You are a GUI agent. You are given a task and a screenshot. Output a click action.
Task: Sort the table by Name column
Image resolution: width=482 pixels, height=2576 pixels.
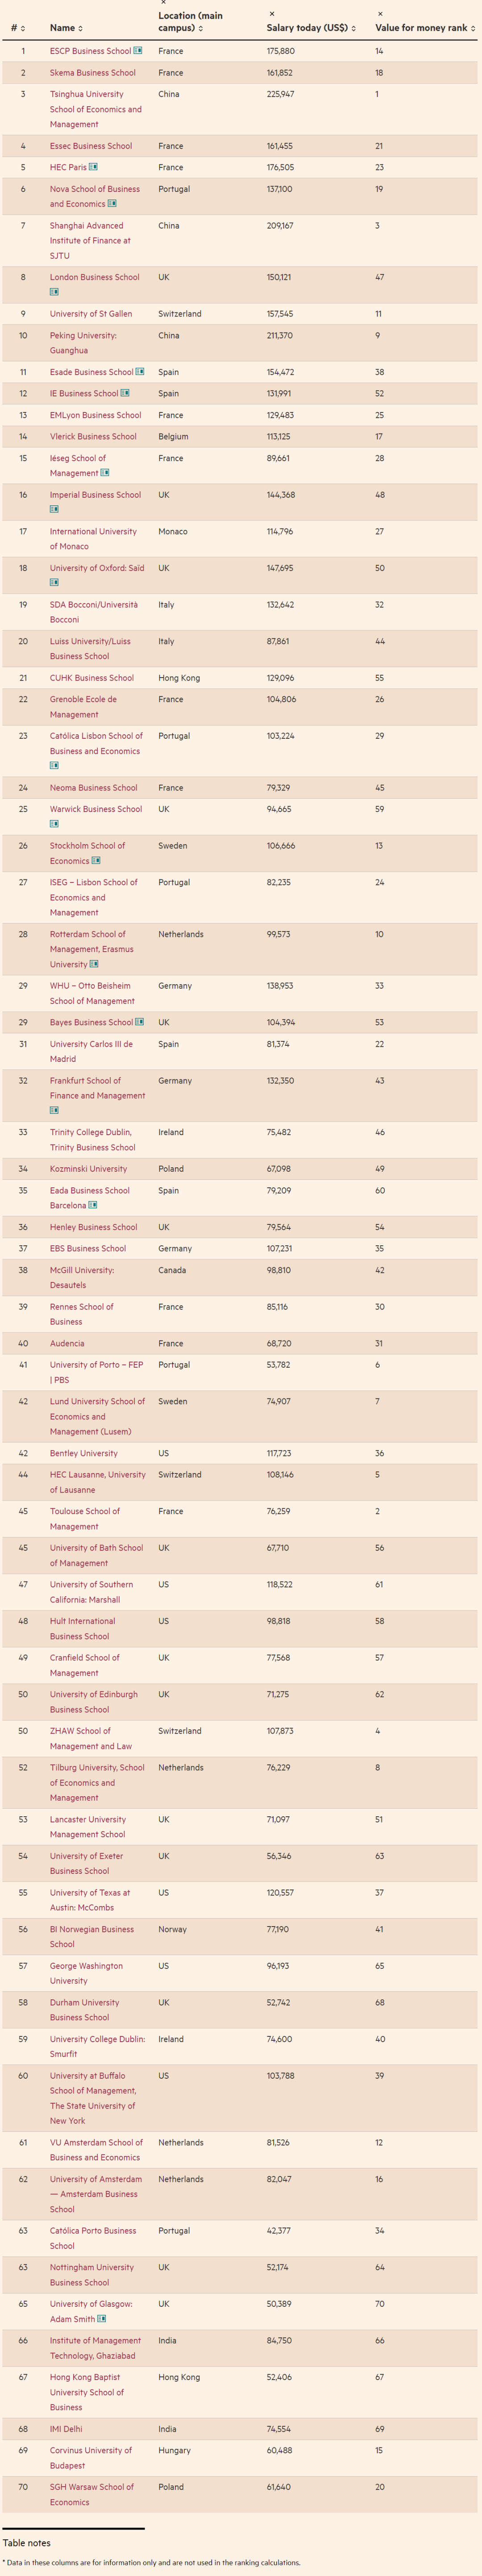[x=67, y=28]
